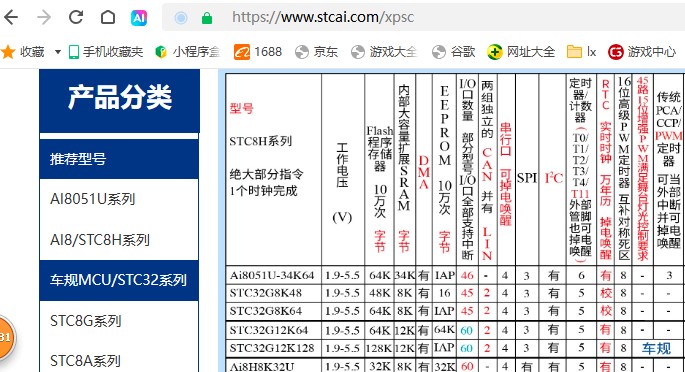Screen dimensions: 685x372
Task: Click the red 型号 header text
Action: (242, 109)
